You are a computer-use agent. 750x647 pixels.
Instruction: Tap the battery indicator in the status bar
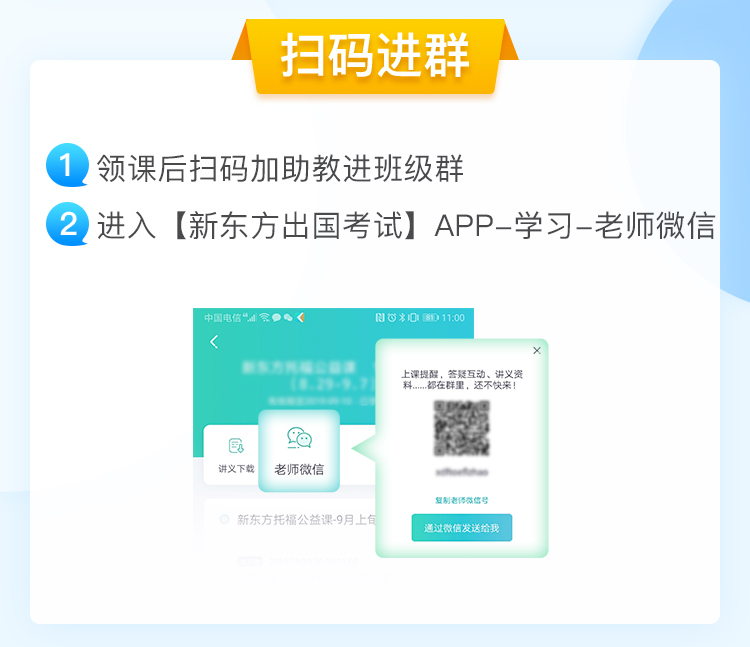tap(430, 318)
